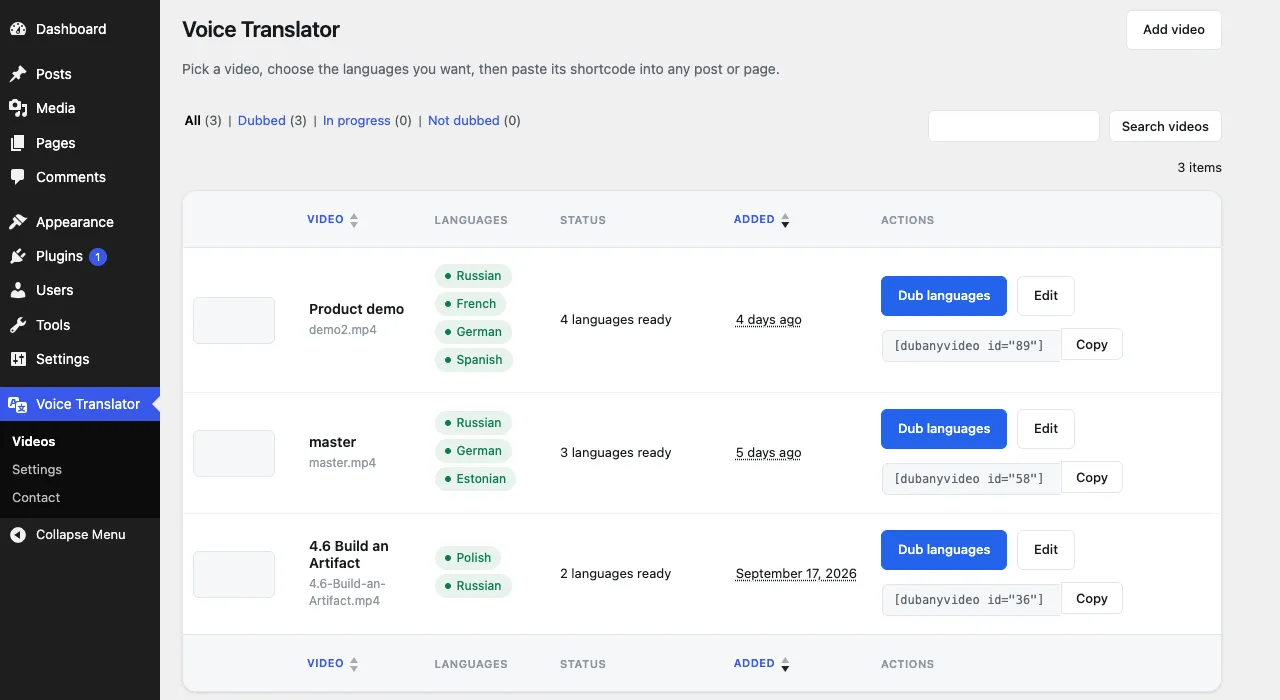Image resolution: width=1280 pixels, height=700 pixels.
Task: Sort by Video using top header arrows
Action: pos(354,220)
